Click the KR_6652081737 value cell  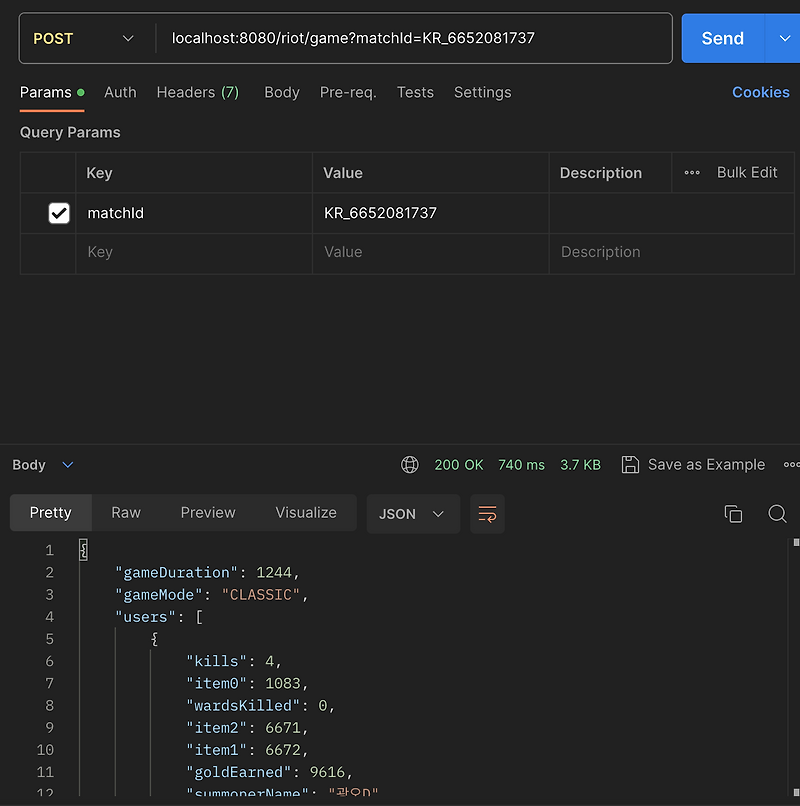pos(430,213)
